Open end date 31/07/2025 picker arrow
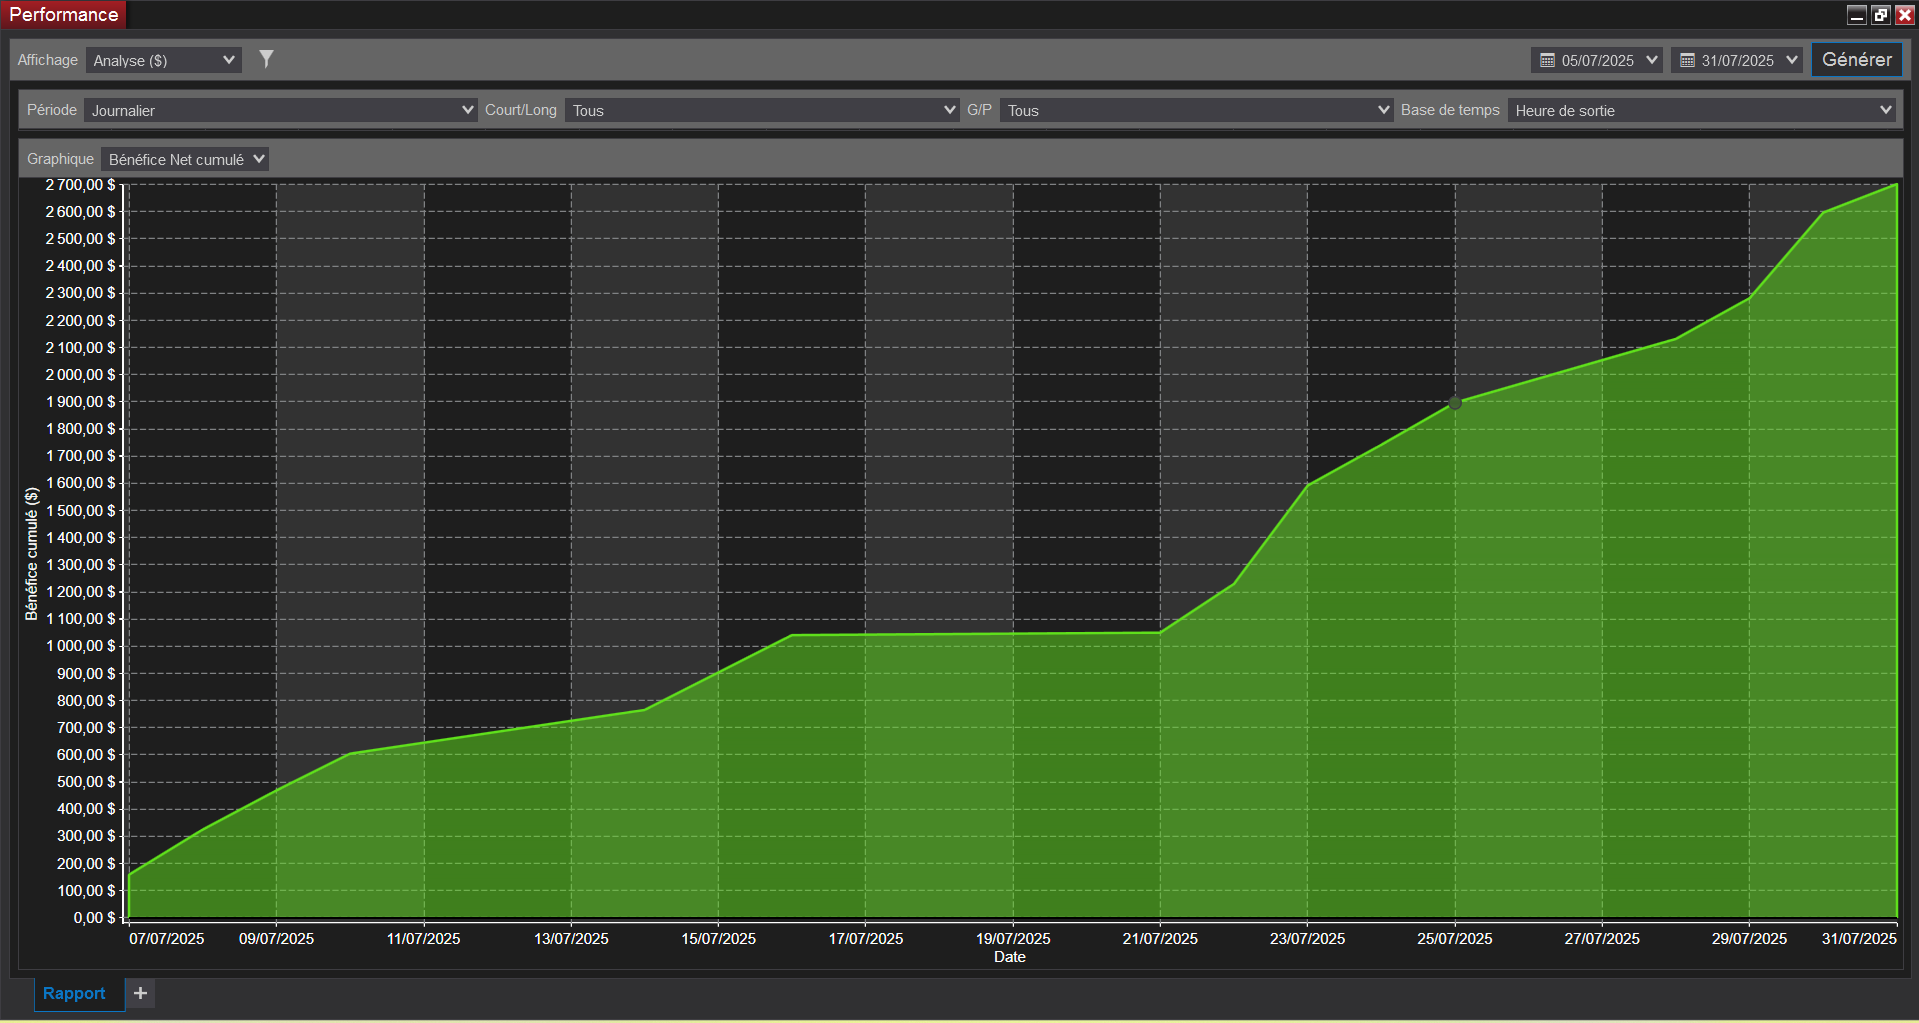 pyautogui.click(x=1792, y=61)
